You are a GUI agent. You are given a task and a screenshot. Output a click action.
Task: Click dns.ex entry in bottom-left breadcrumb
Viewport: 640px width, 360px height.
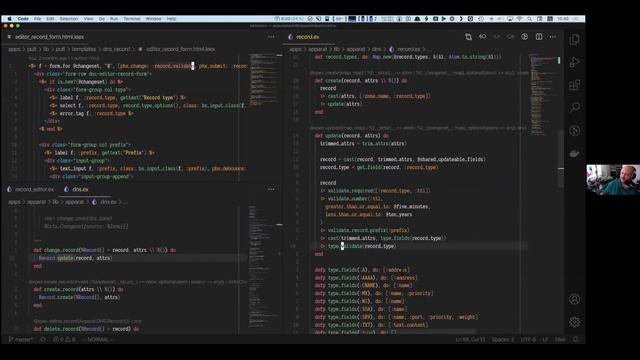click(104, 202)
